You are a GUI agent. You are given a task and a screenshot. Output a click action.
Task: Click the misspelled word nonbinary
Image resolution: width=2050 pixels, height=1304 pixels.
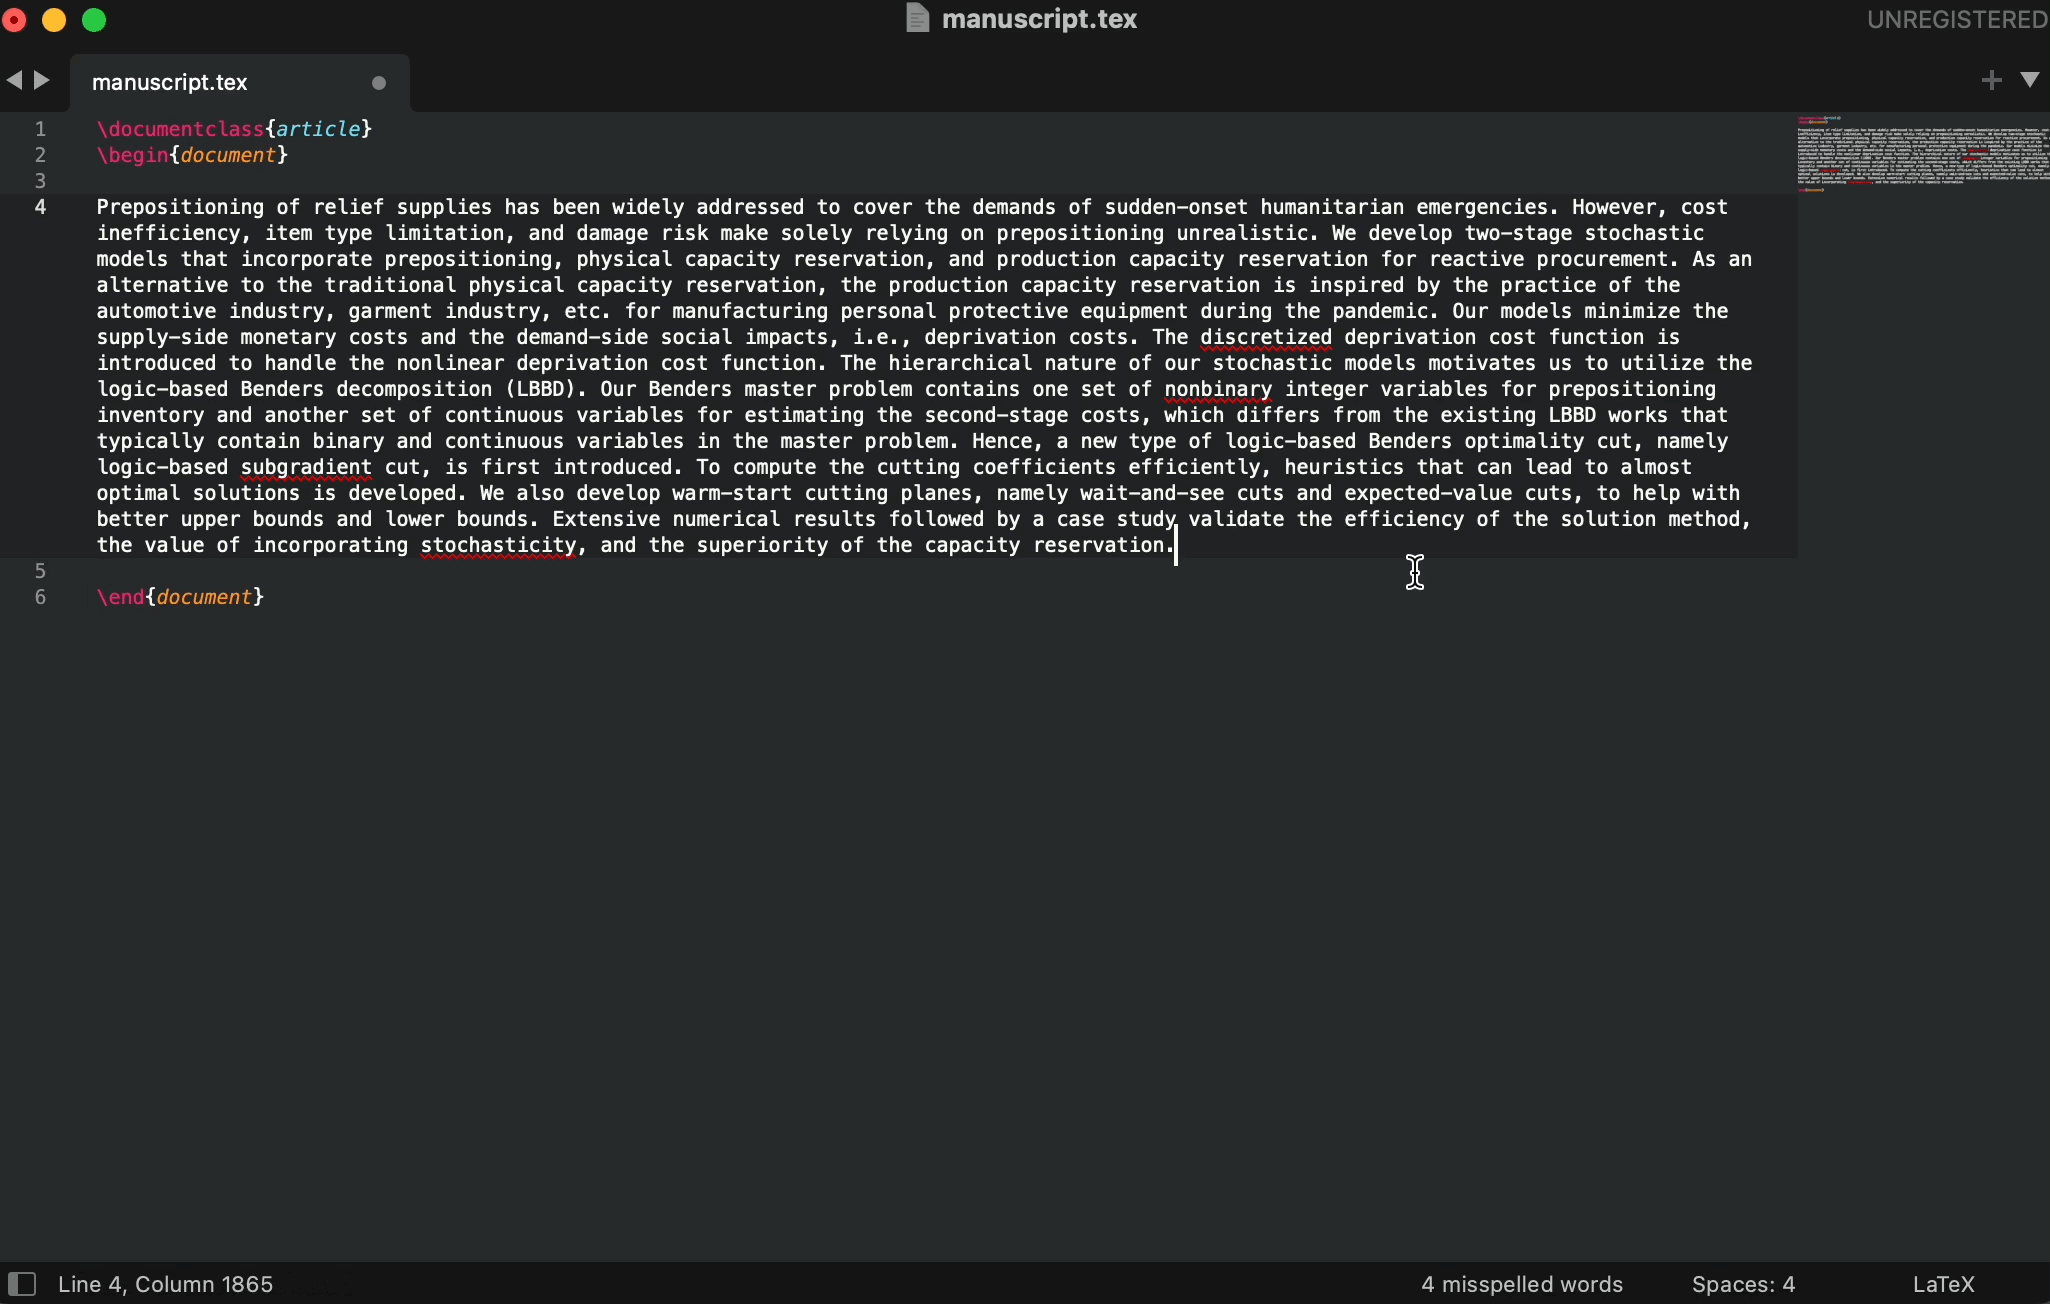[x=1219, y=389]
